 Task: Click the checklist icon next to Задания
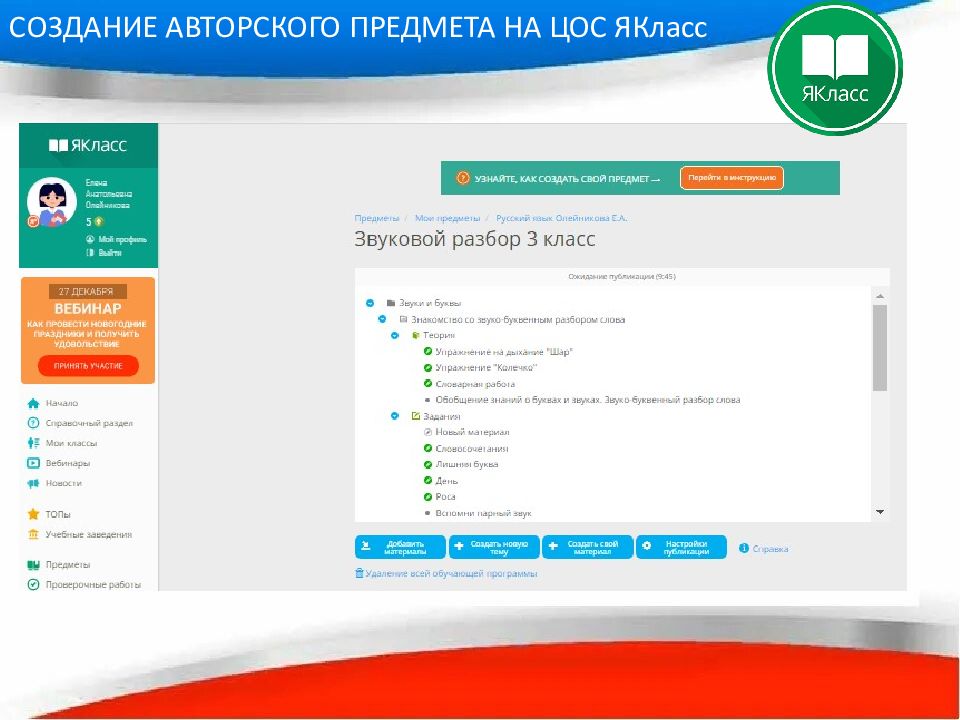[416, 416]
